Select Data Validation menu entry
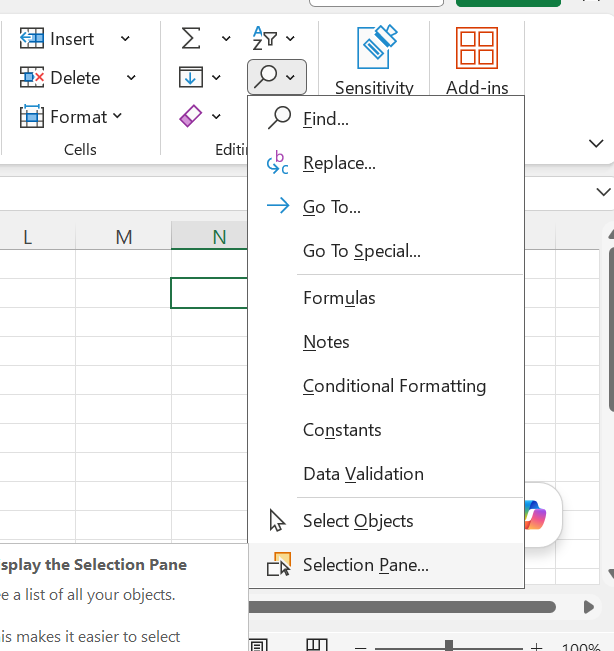The height and width of the screenshot is (651, 614). pyautogui.click(x=386, y=474)
